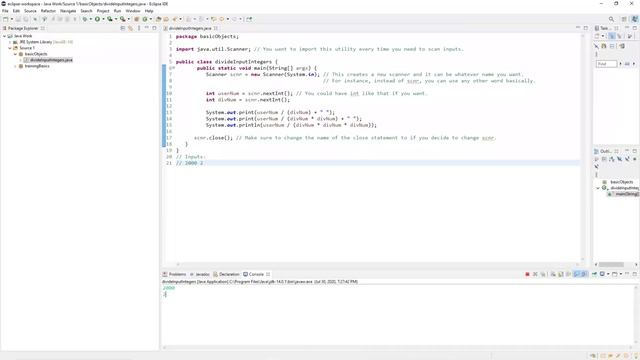This screenshot has width=640, height=360.
Task: Click the green Run button in toolbar
Action: 97,19
